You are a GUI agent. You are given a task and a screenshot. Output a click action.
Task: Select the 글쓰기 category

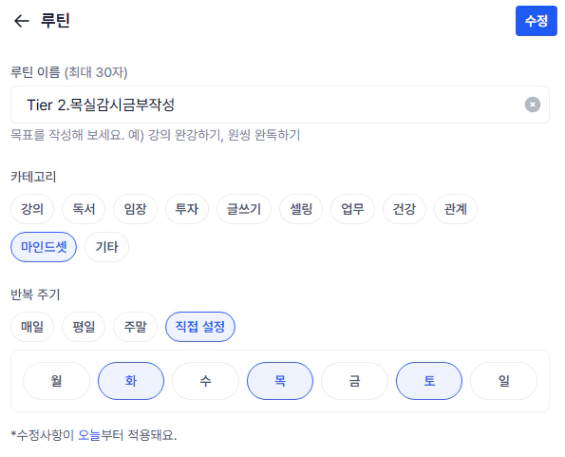pyautogui.click(x=244, y=209)
